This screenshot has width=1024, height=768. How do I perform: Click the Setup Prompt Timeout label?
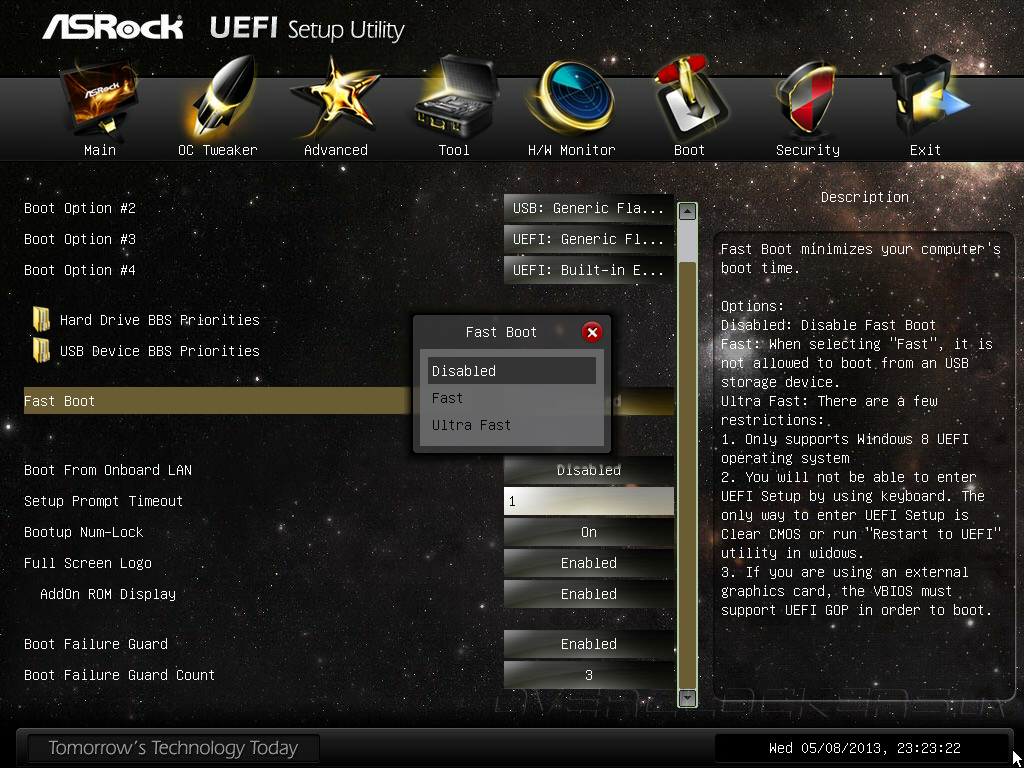(x=103, y=501)
